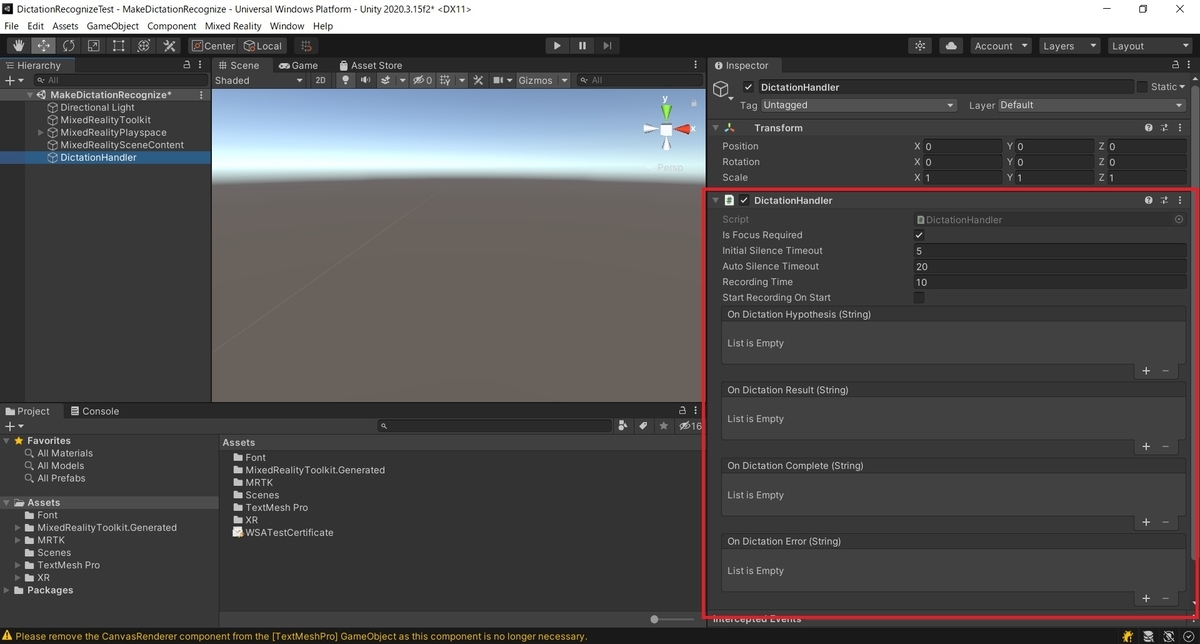This screenshot has height=644, width=1200.
Task: Open custom editor tools wrench icon
Action: pyautogui.click(x=169, y=46)
